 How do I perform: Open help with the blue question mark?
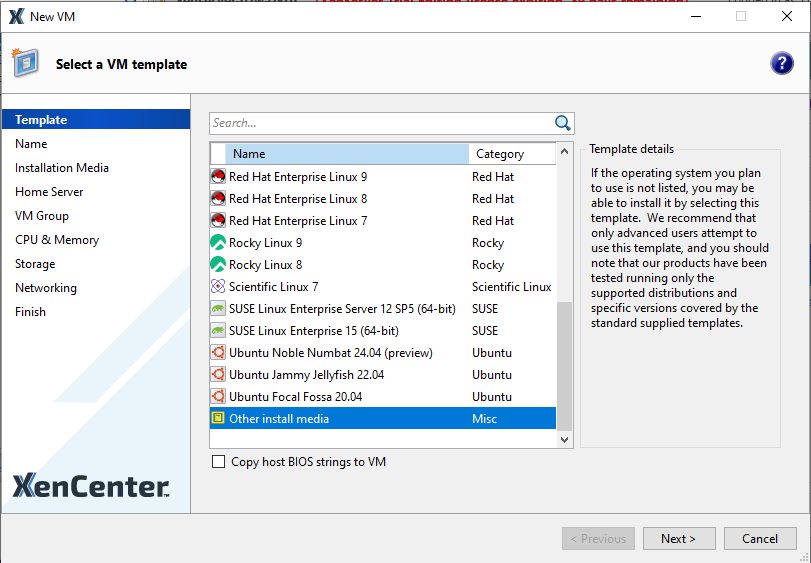point(782,64)
